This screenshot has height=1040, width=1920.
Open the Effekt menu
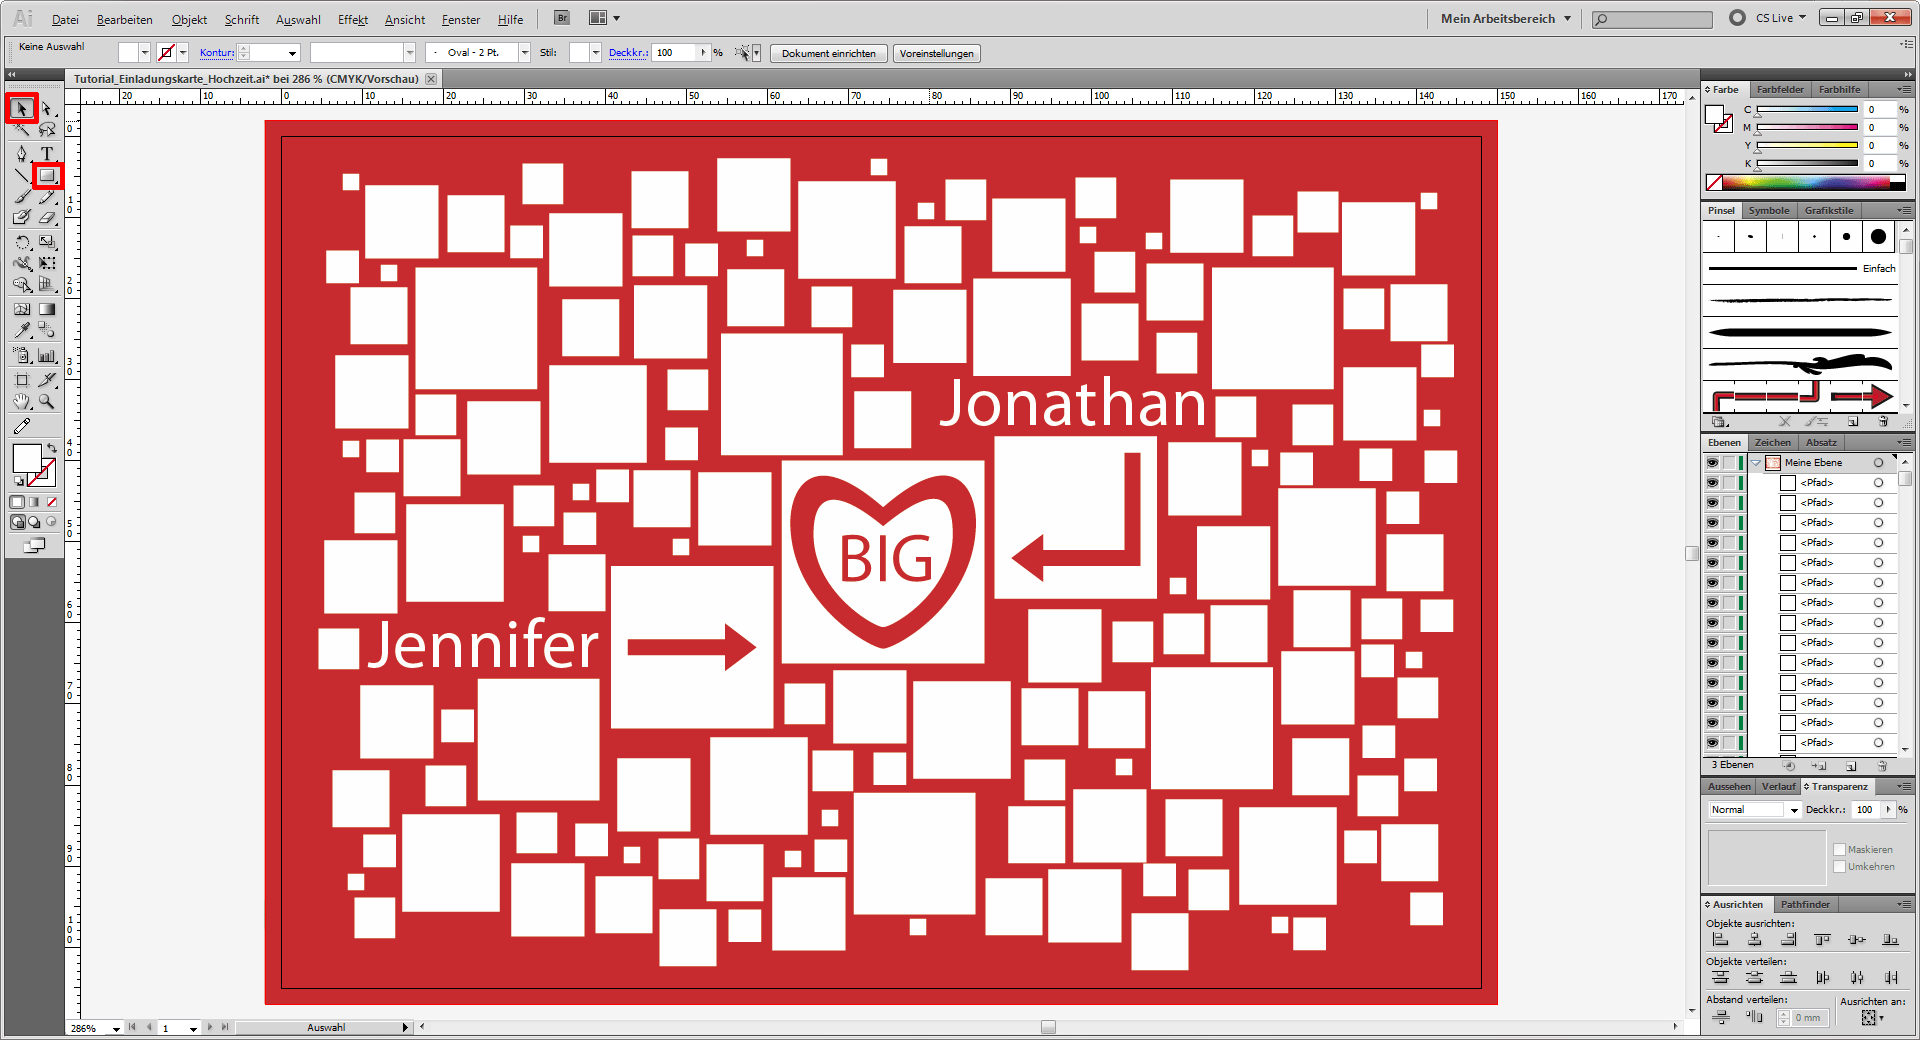tap(352, 19)
